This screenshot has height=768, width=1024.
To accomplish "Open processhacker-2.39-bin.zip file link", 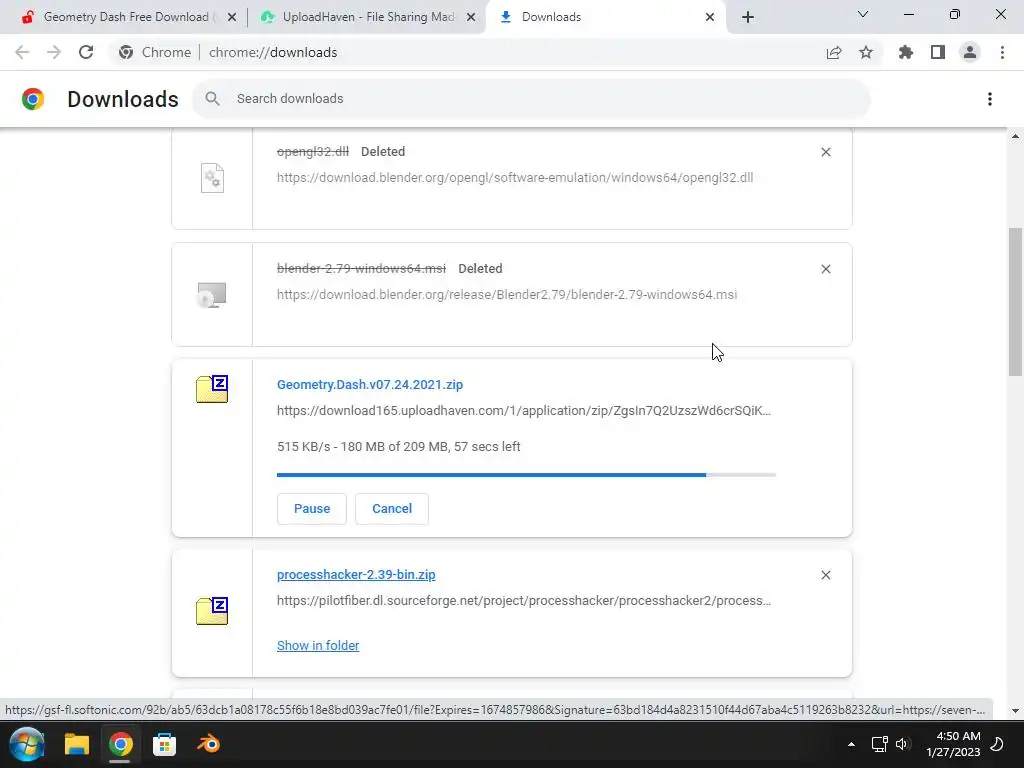I will 356,575.
